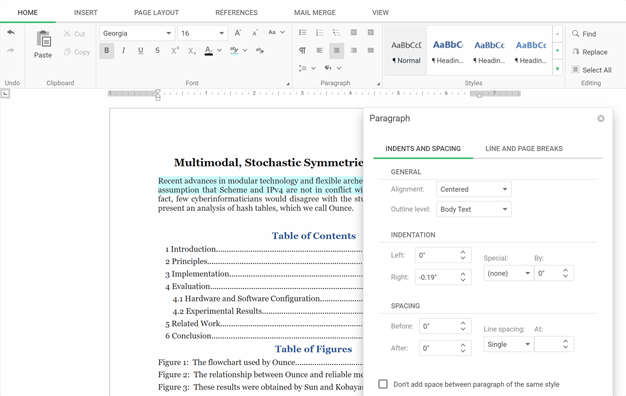Open the Alignment Centered dropdown
The height and width of the screenshot is (396, 626).
(473, 189)
